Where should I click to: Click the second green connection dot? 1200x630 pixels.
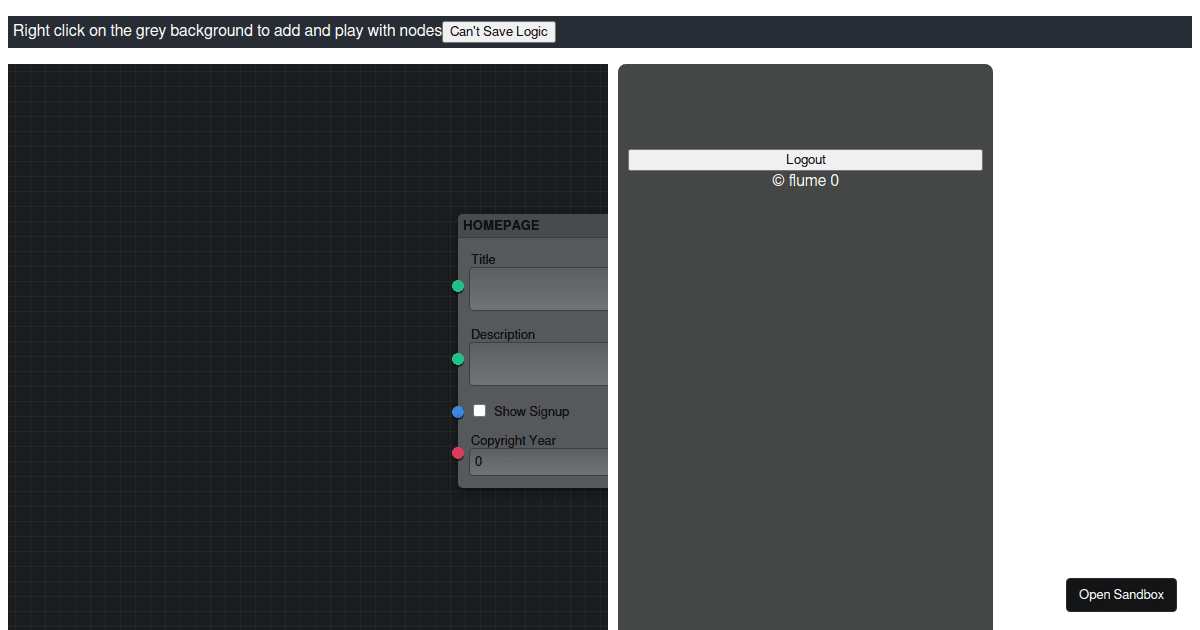458,359
